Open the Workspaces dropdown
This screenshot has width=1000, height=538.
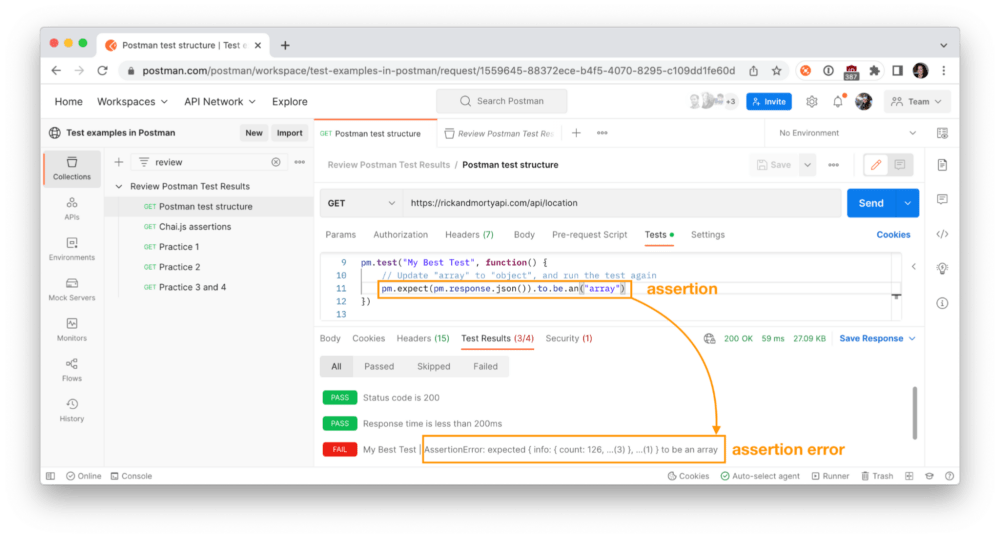132,101
